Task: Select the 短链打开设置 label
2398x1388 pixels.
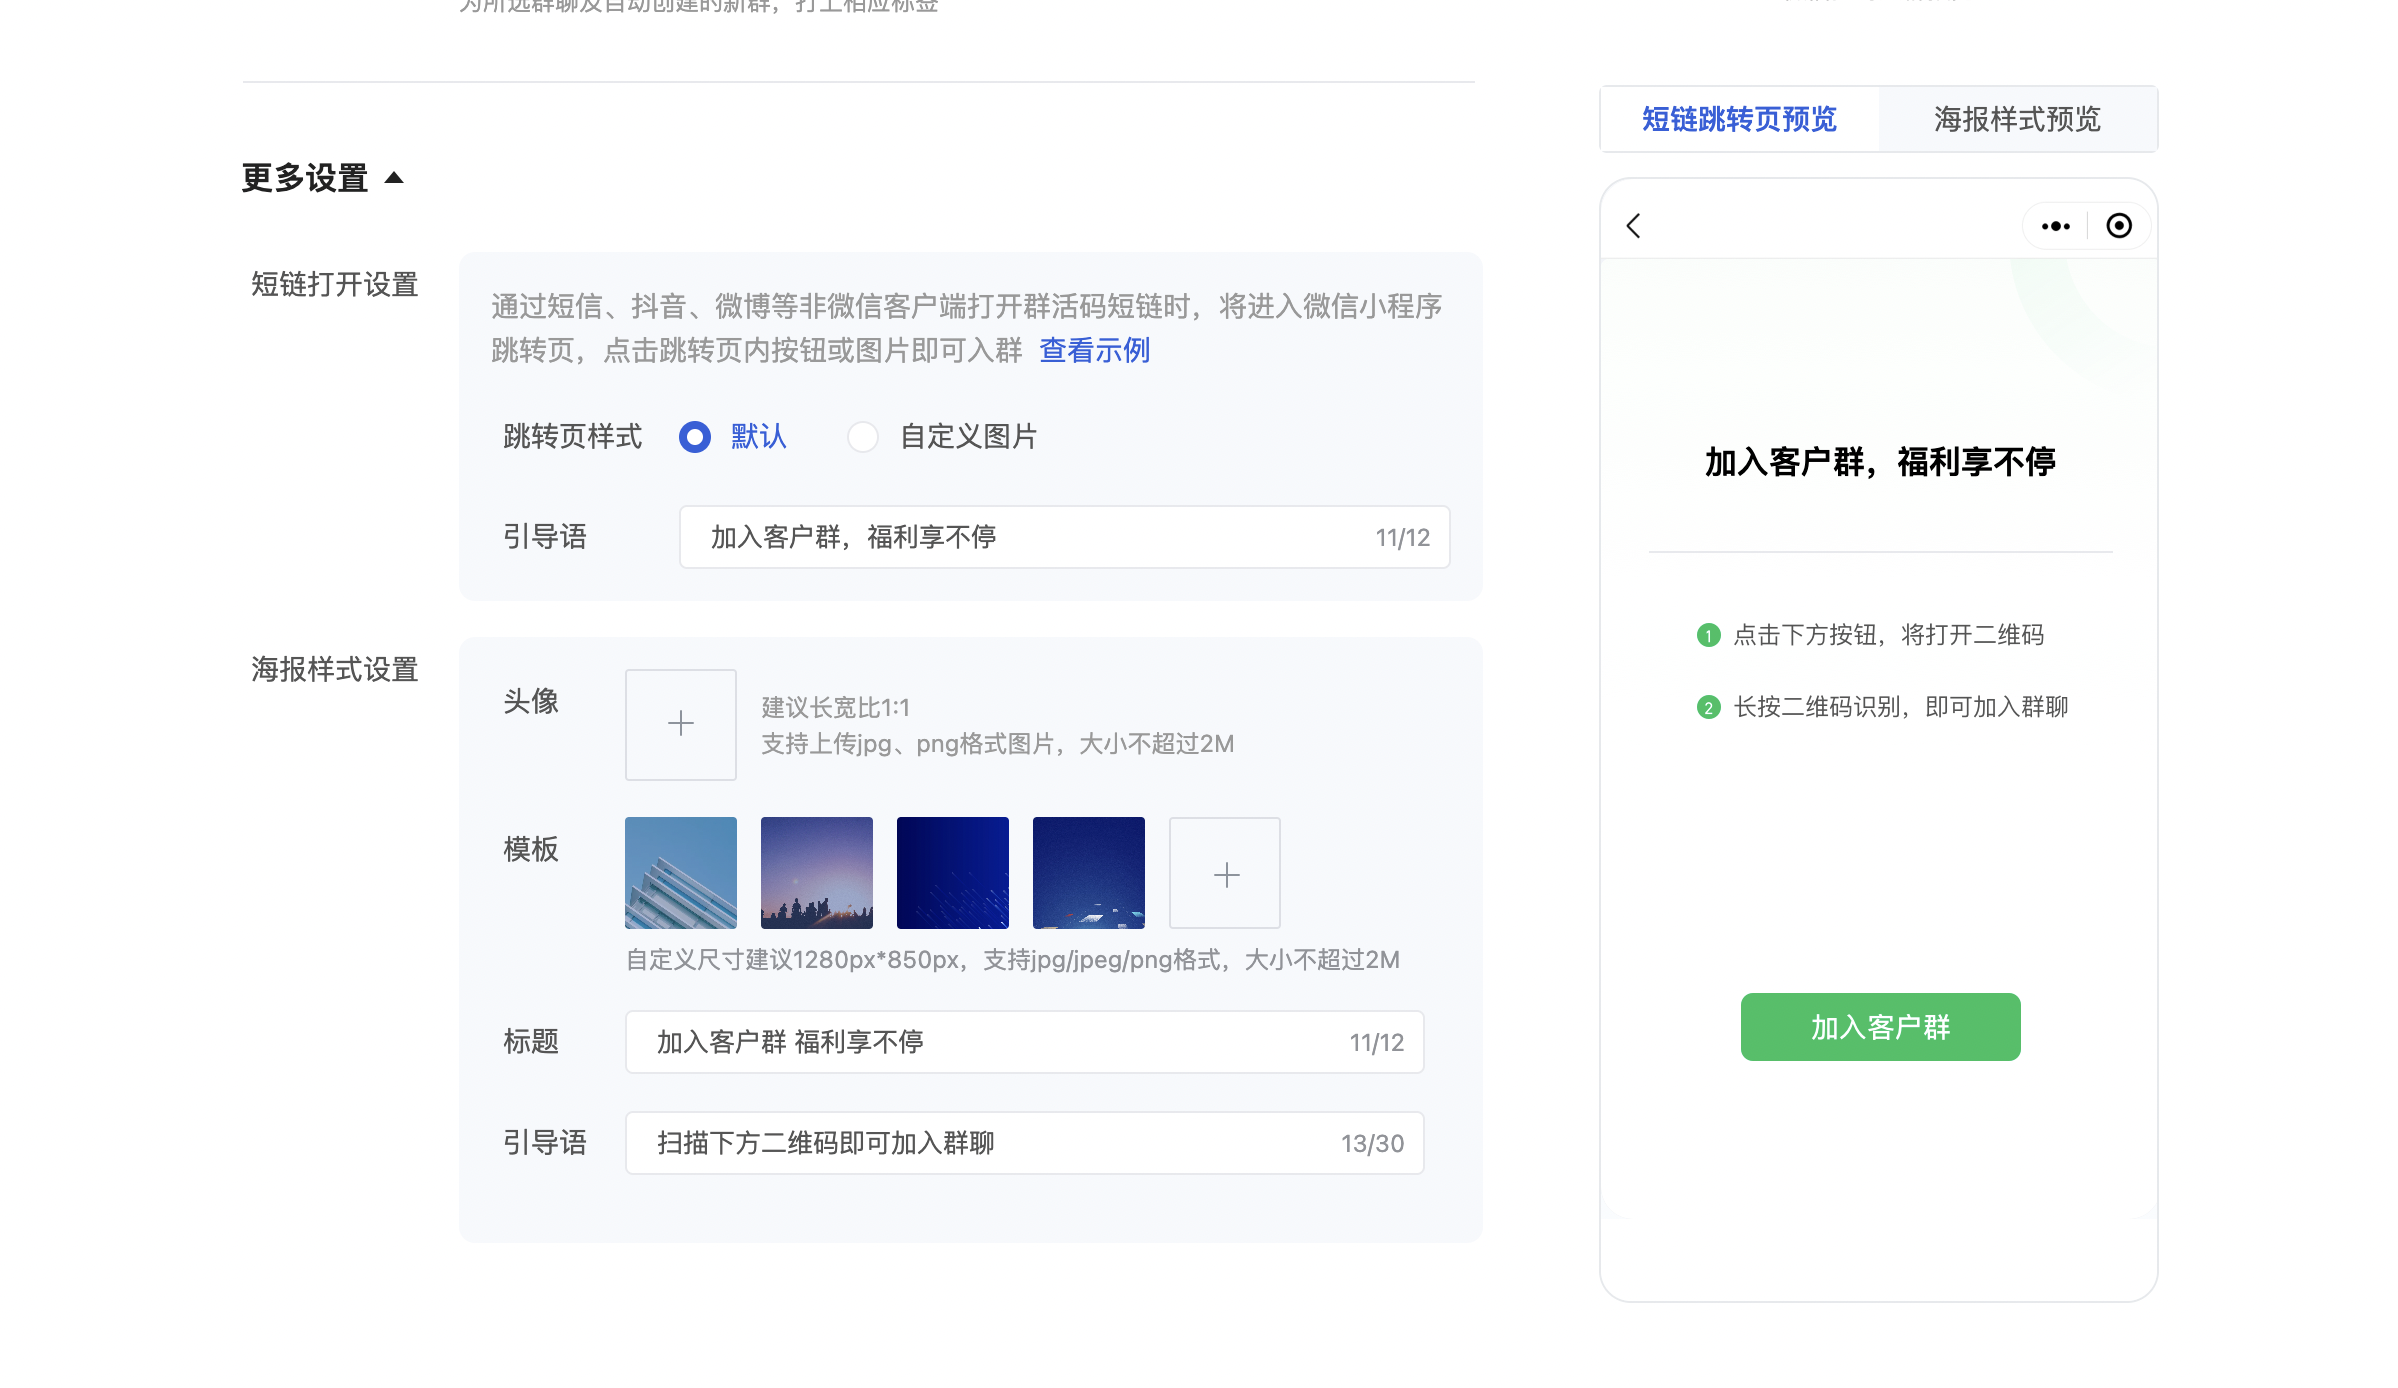Action: (x=335, y=285)
